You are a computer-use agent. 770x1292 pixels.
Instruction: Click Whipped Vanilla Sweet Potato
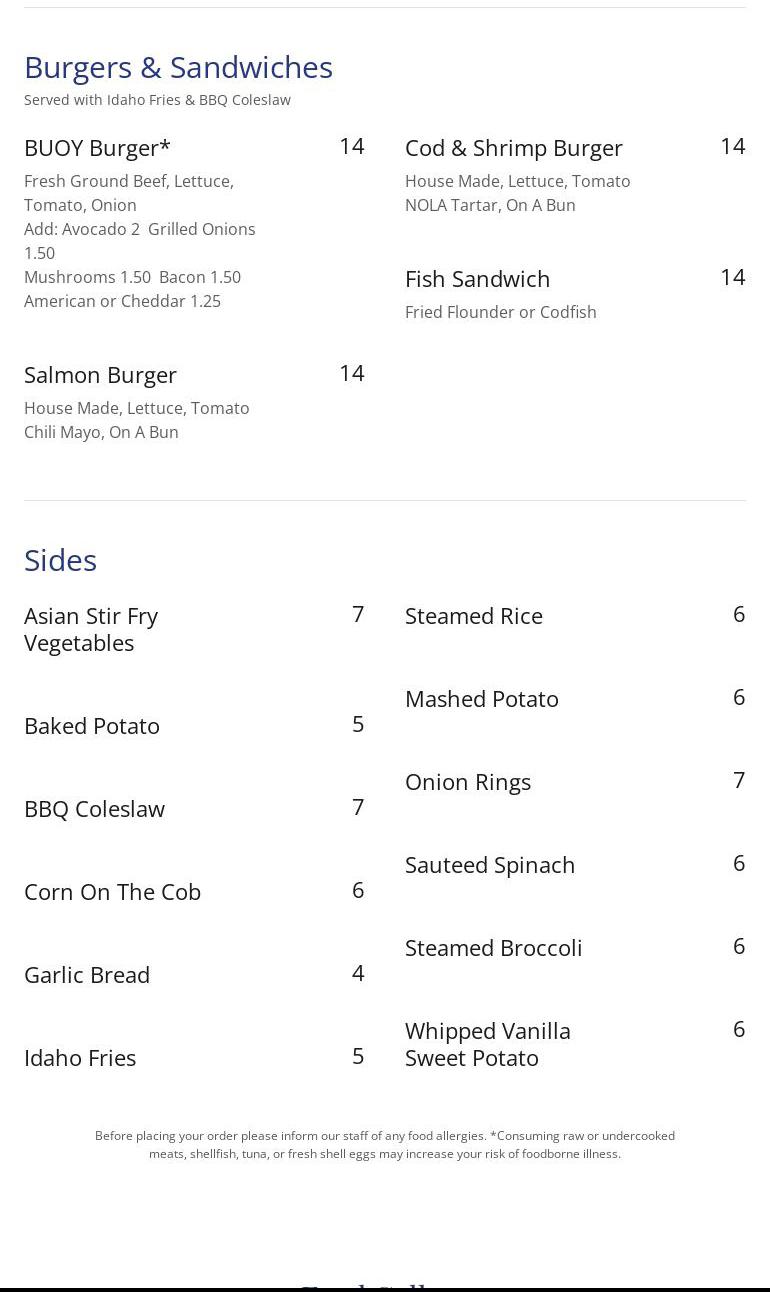[488, 1044]
